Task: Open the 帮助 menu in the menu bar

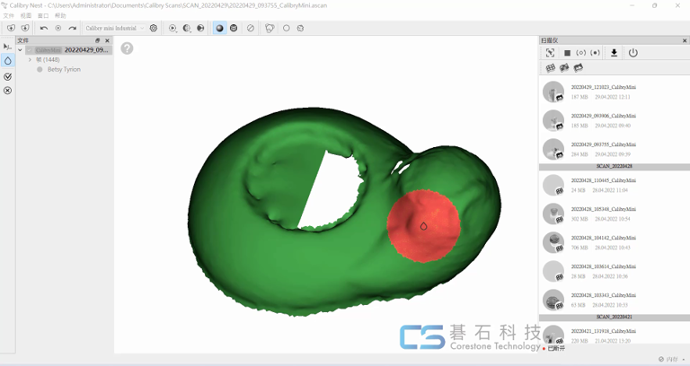Action: point(60,15)
